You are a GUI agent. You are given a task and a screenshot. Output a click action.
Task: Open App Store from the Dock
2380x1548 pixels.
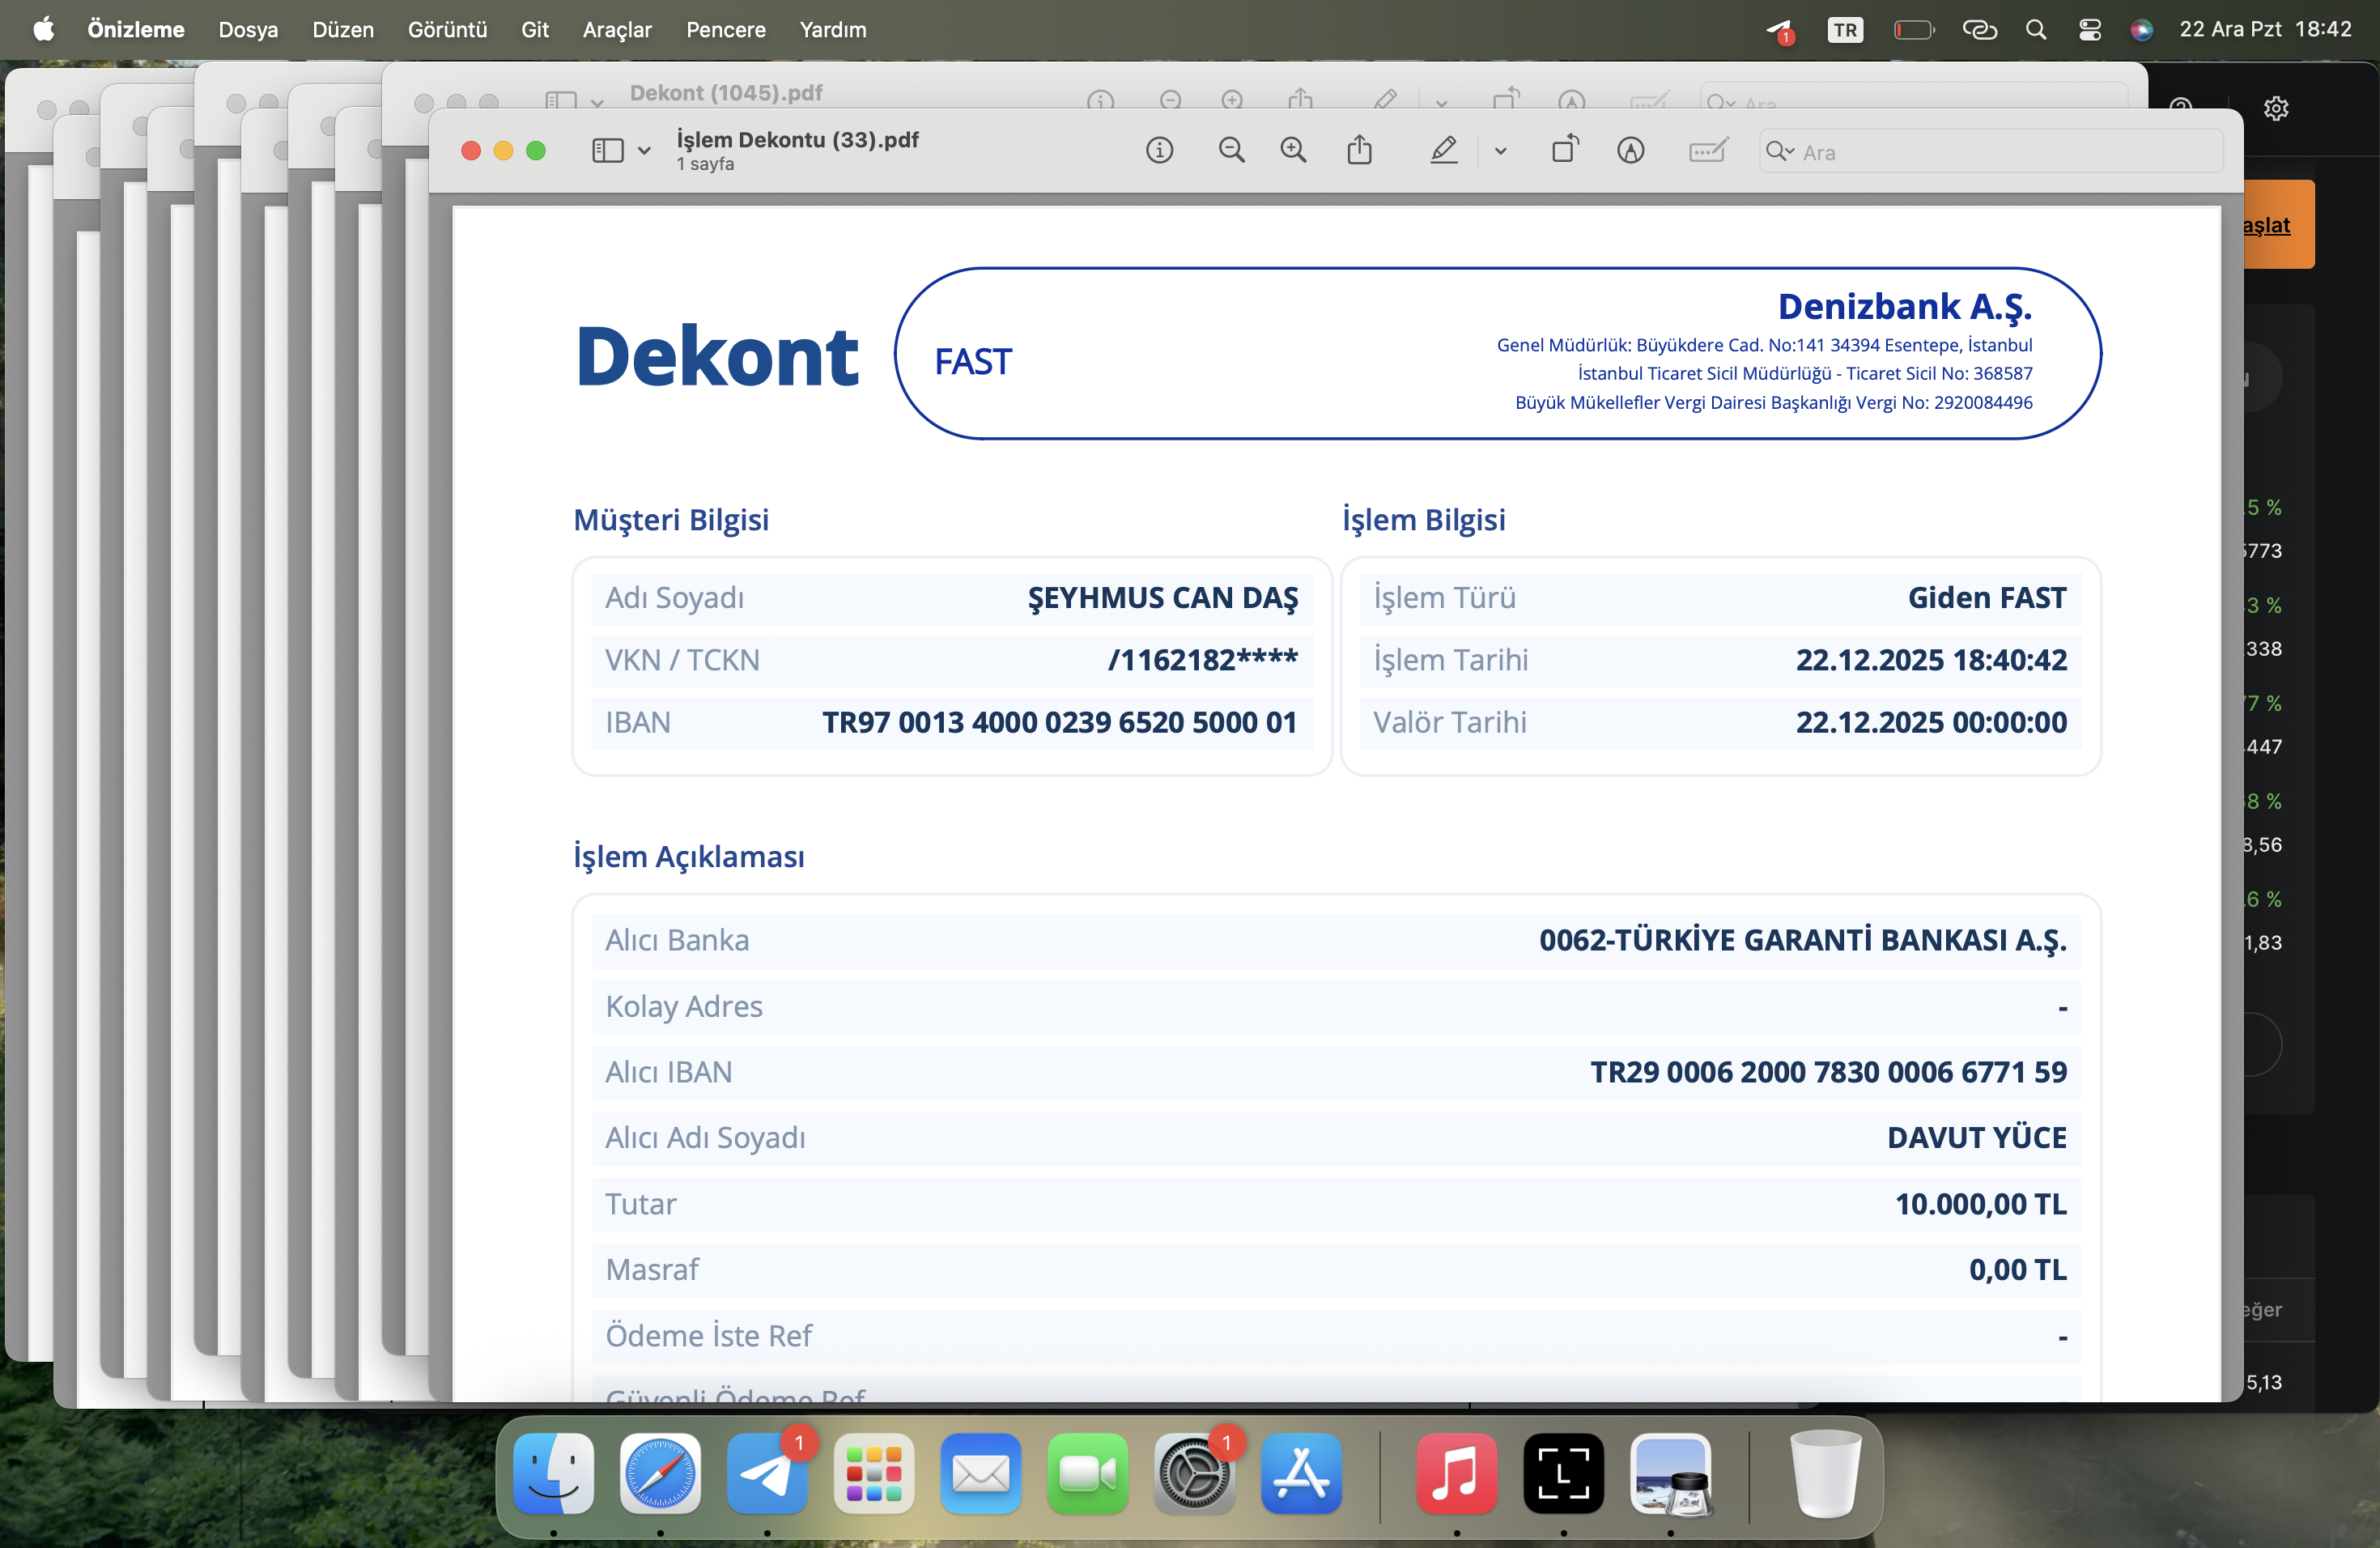point(1301,1473)
